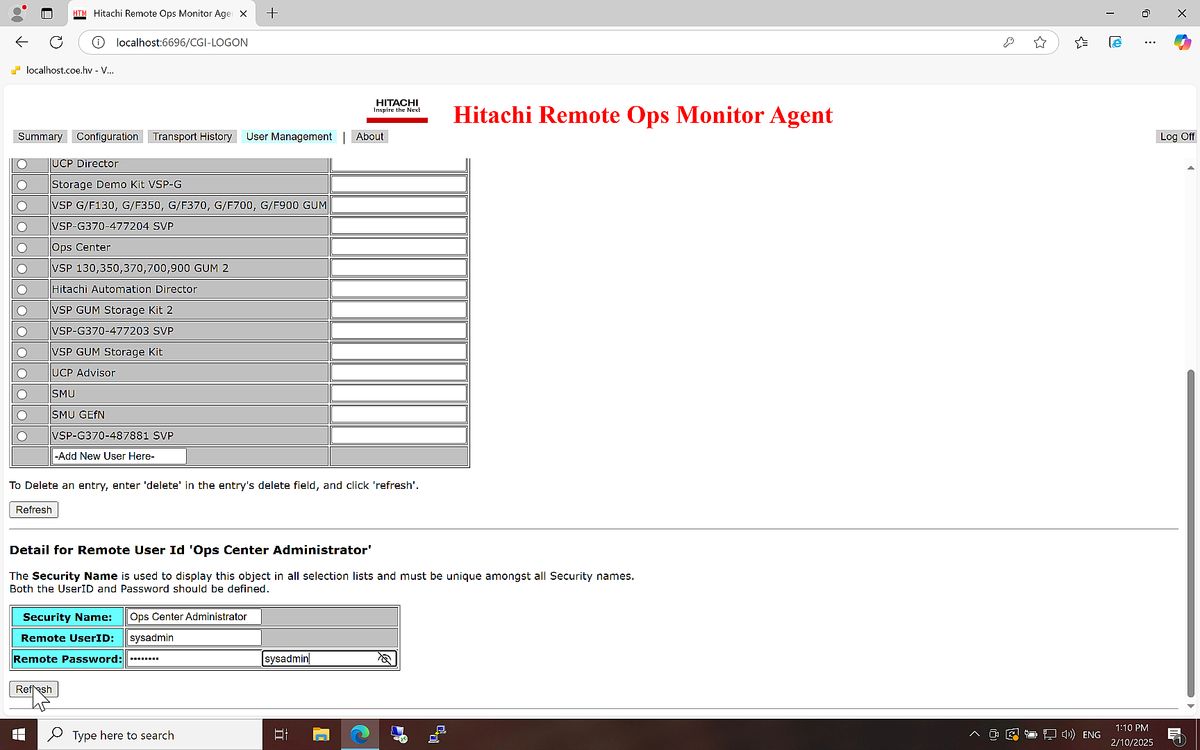Click Refresh button under Remote Password
Viewport: 1200px width, 750px height.
tap(34, 690)
